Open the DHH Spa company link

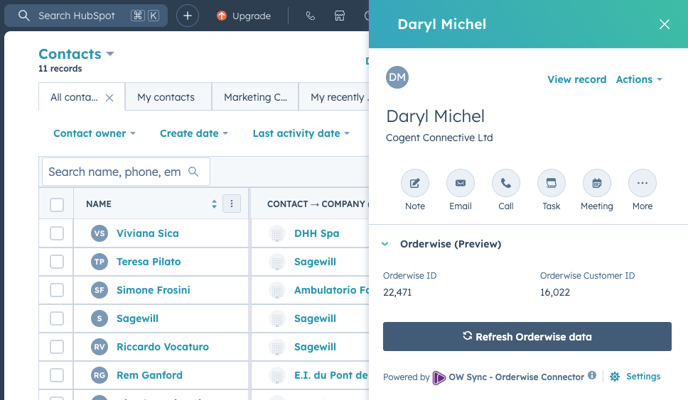(x=316, y=234)
